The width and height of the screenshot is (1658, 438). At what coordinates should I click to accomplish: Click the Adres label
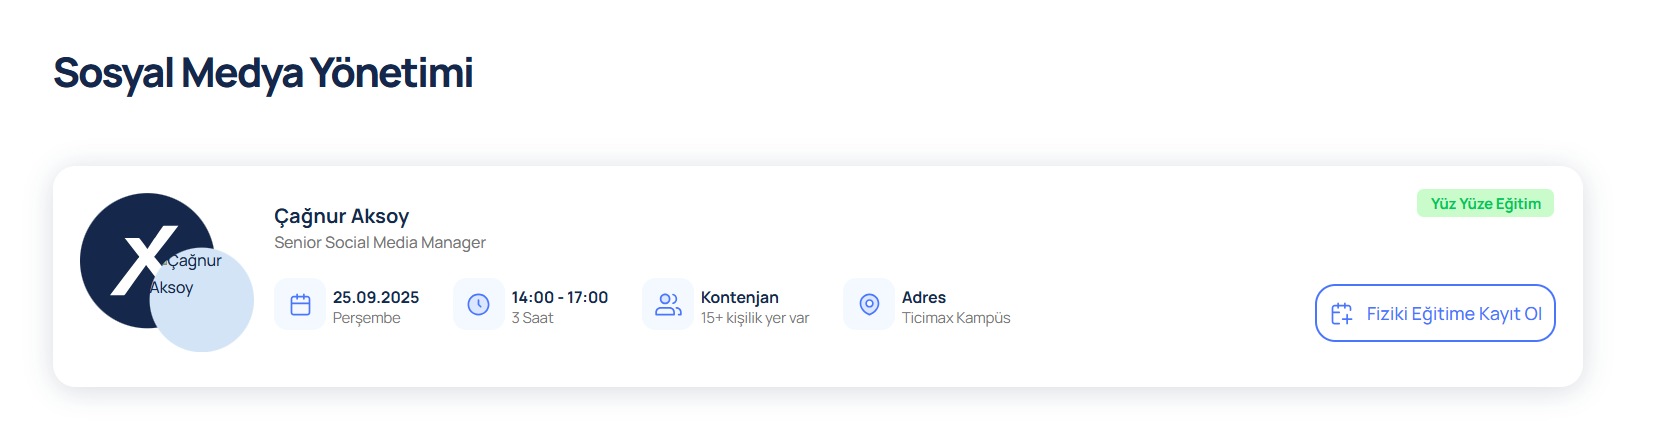(x=924, y=298)
